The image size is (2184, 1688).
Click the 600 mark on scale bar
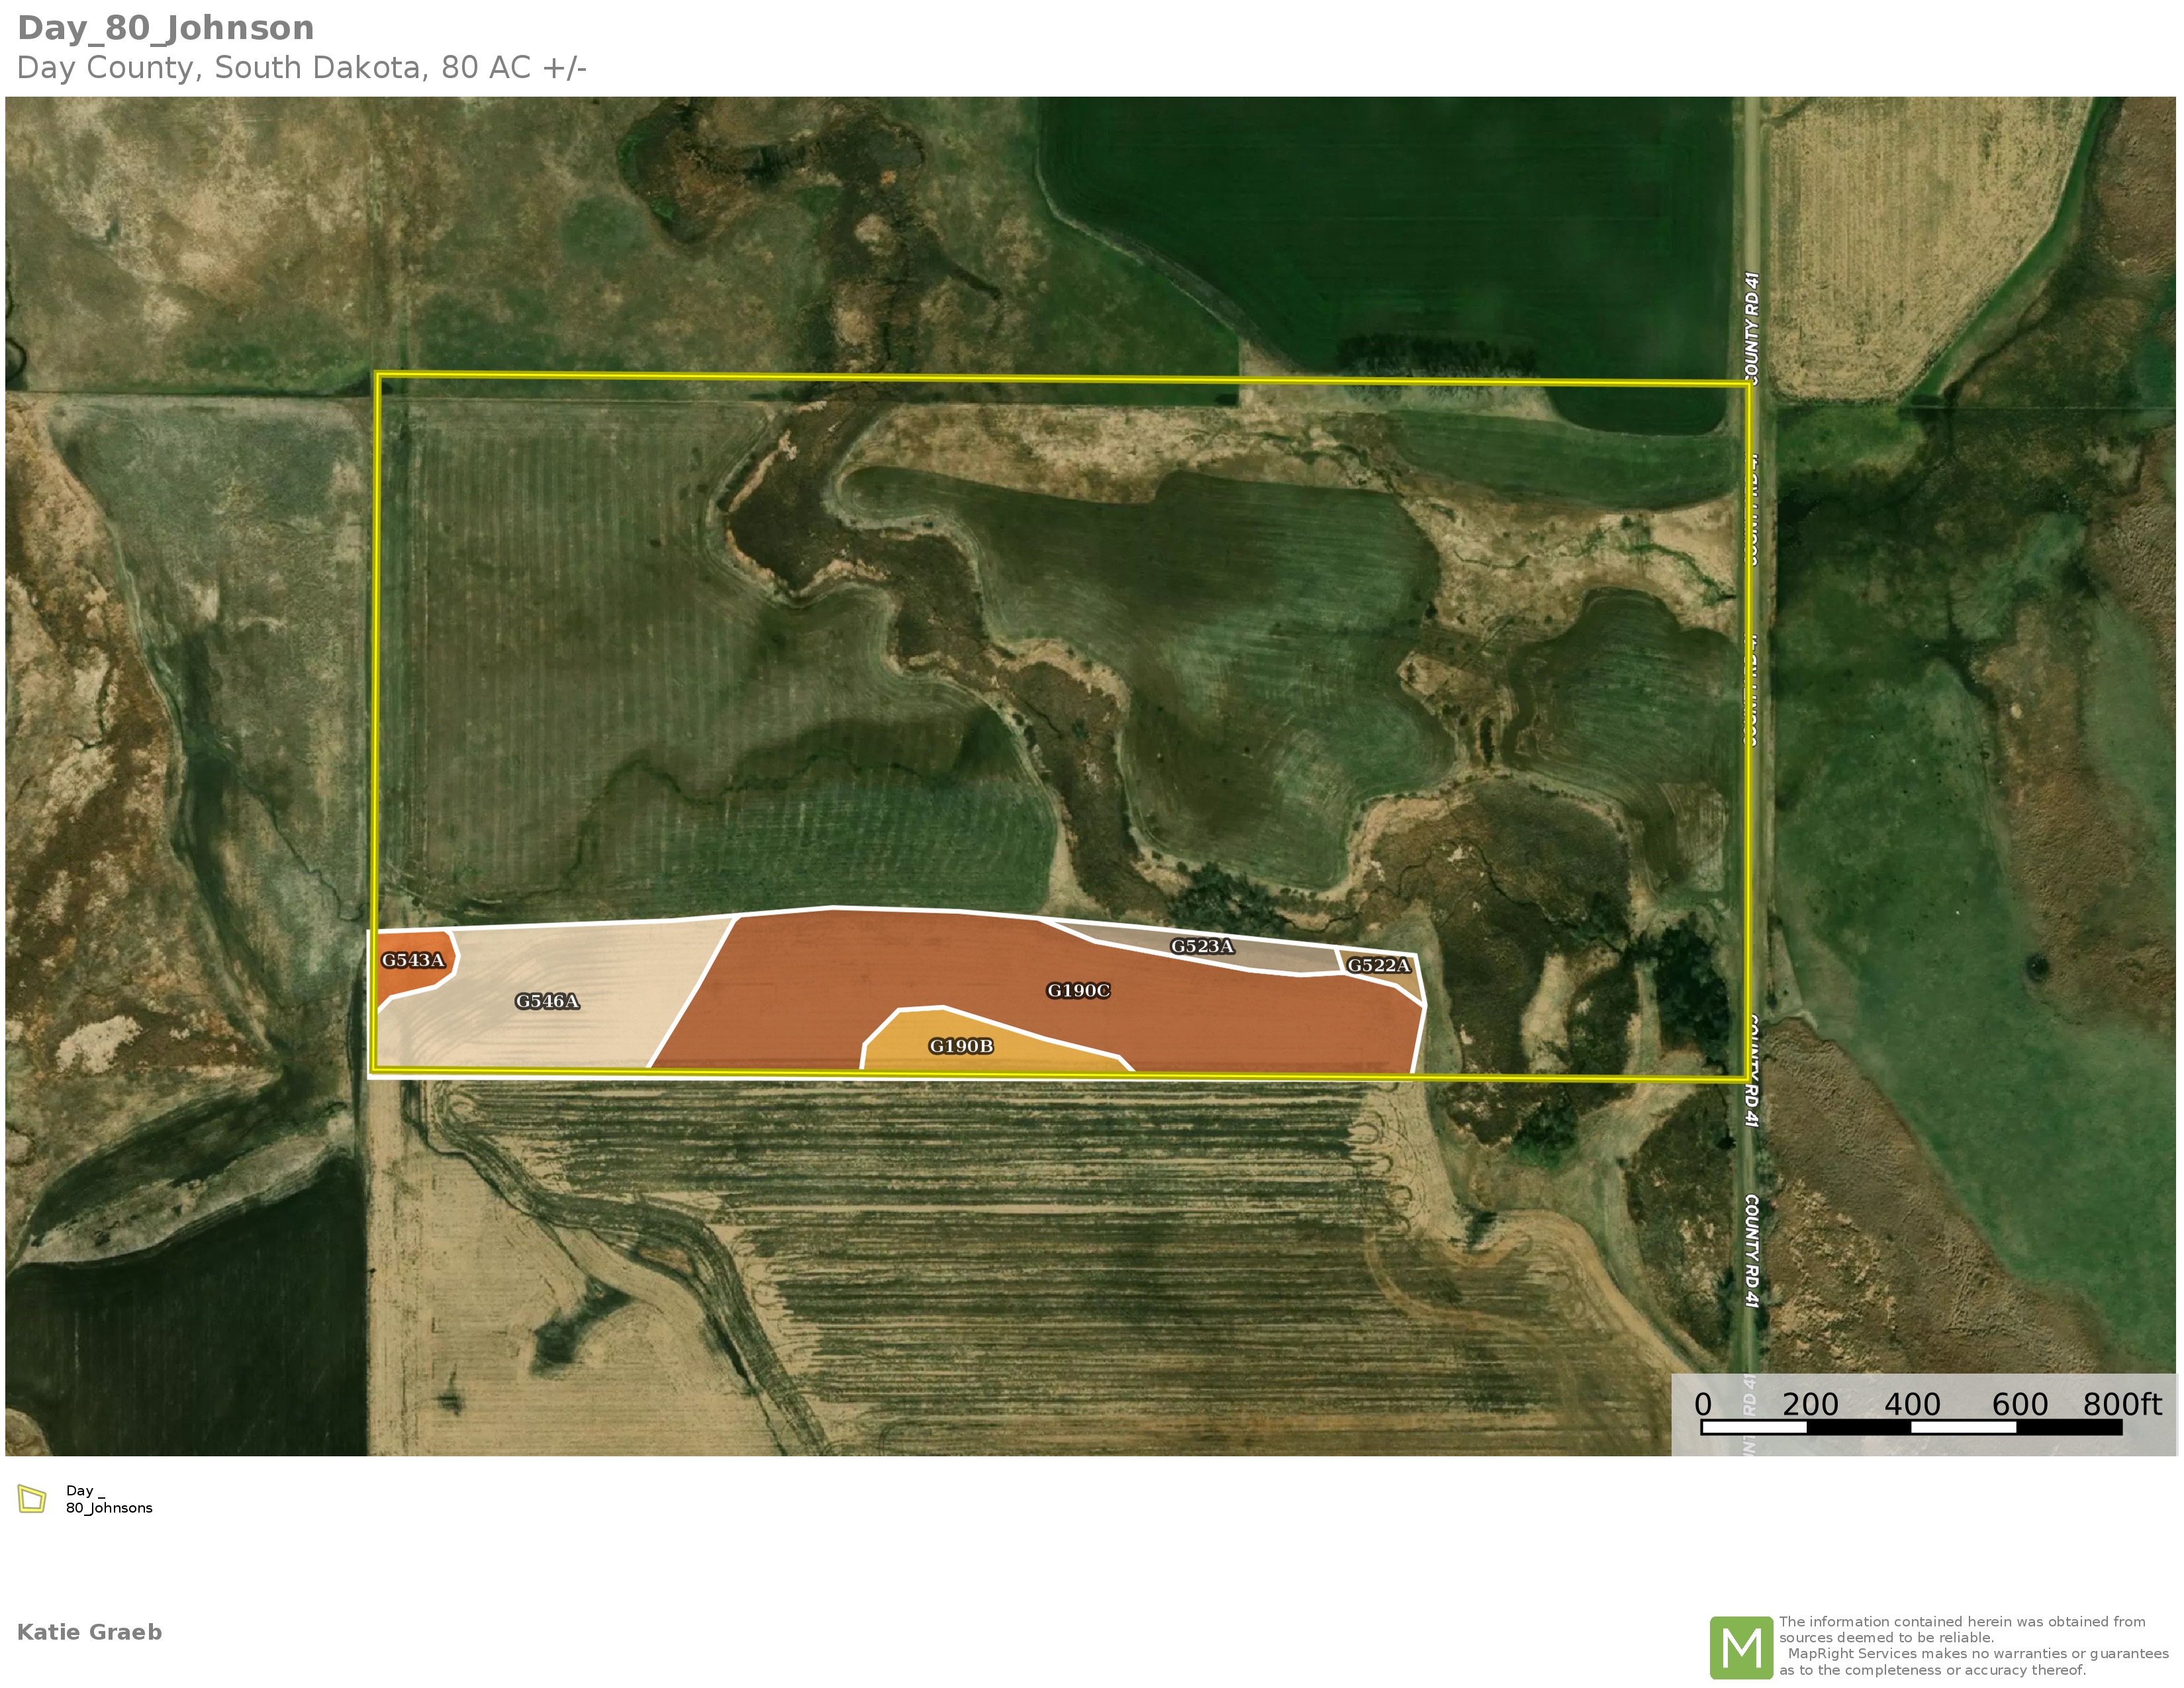click(2020, 1404)
